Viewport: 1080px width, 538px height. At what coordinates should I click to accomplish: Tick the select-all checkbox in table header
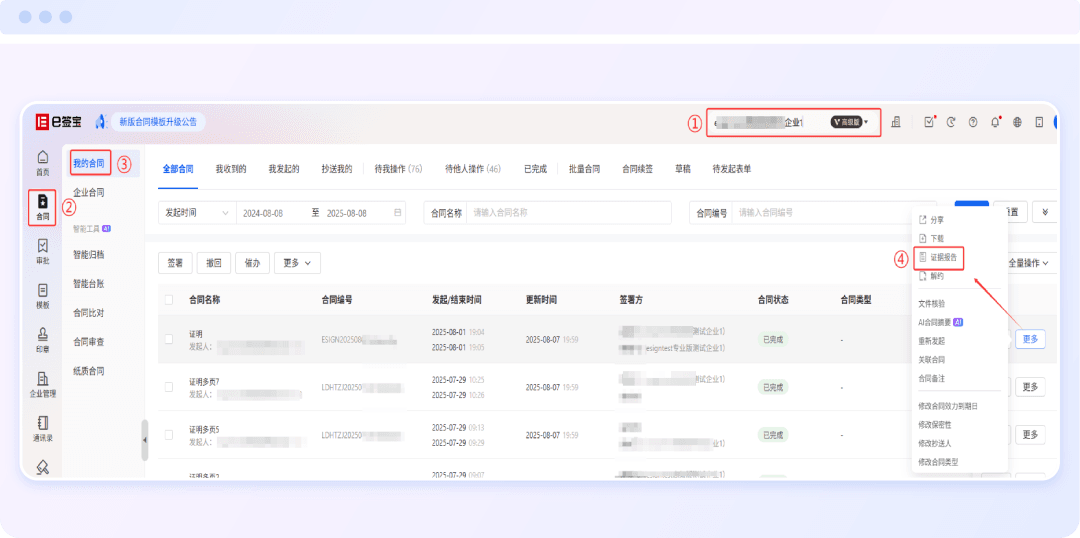169,300
